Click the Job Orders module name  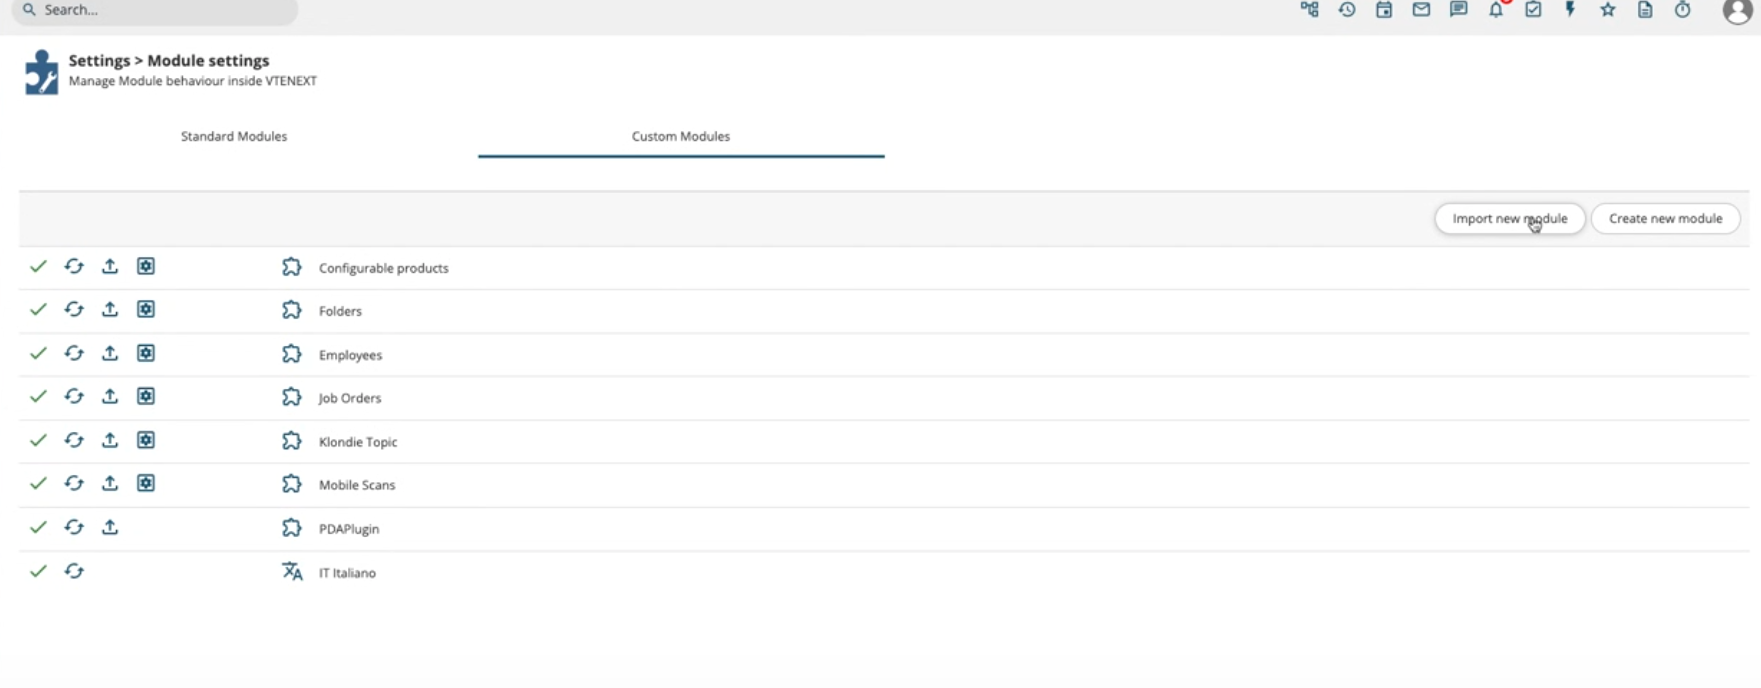[350, 398]
